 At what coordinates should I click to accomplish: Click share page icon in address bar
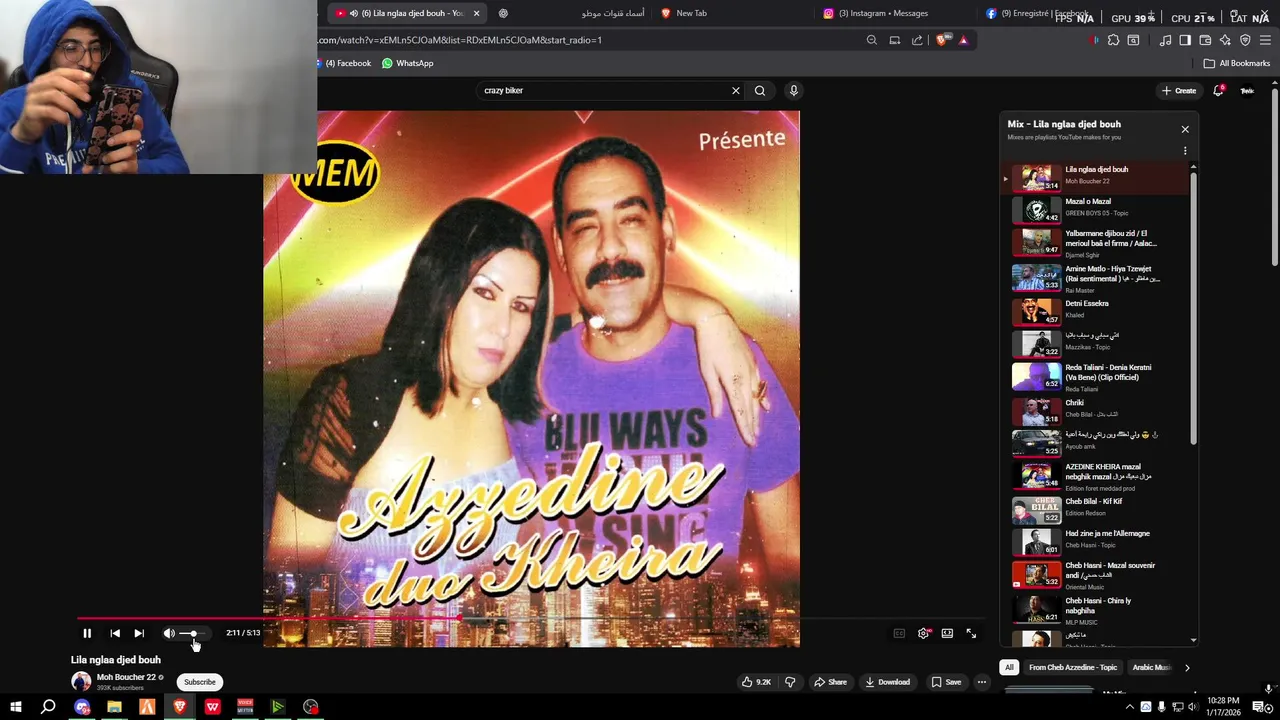coord(917,40)
